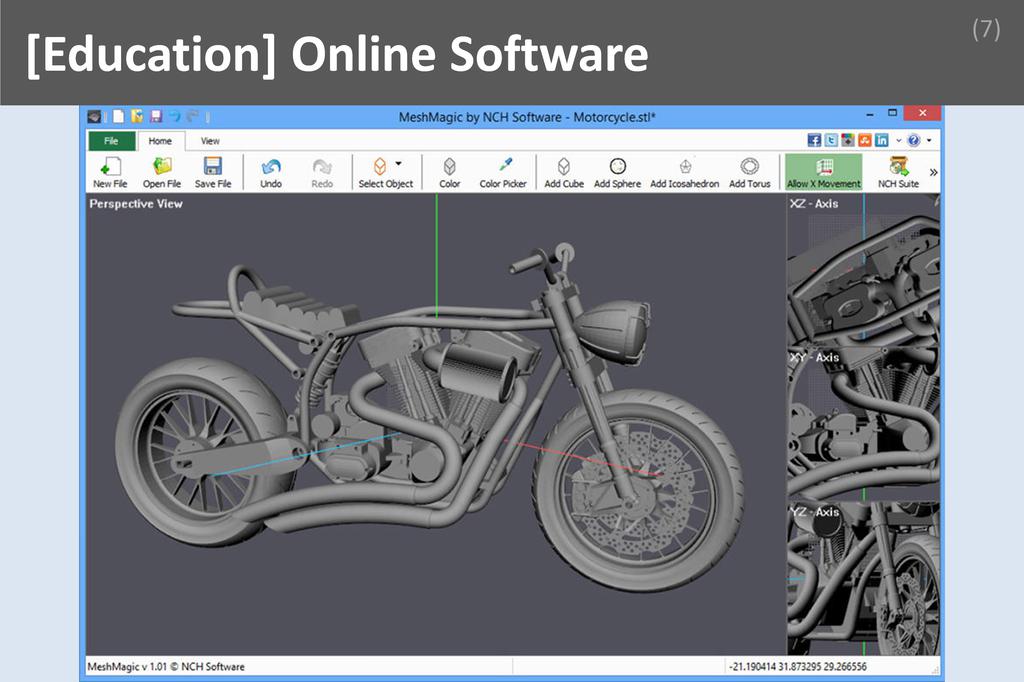Pick the Color Picker eyedropper tool
1024x682 pixels.
(503, 171)
